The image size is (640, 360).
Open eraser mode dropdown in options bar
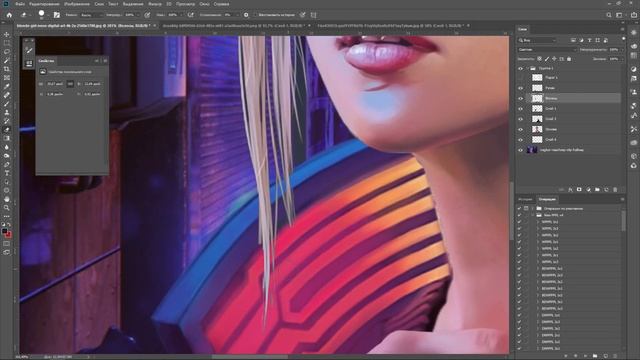click(x=93, y=15)
